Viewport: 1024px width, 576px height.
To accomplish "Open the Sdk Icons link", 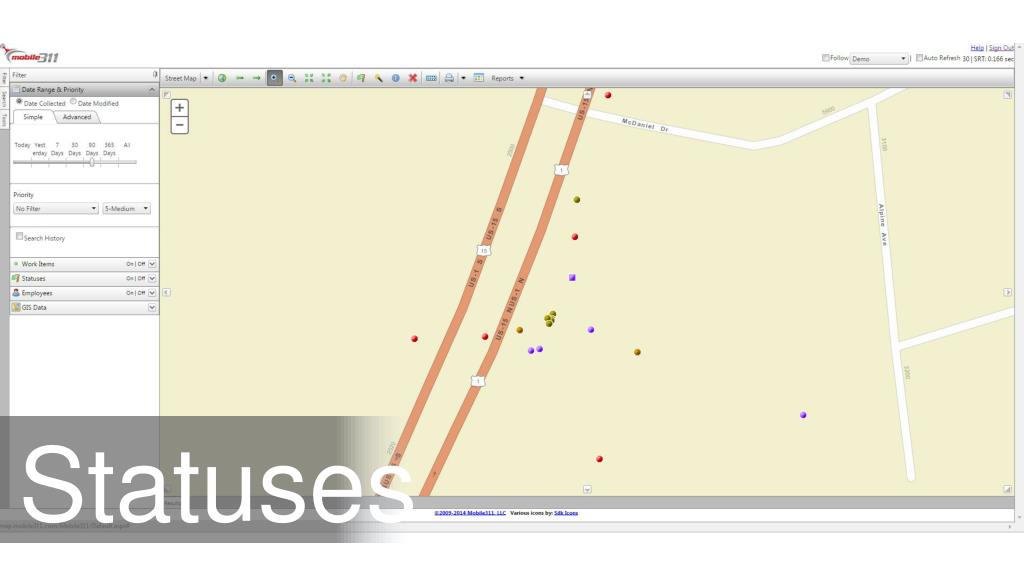I will coord(566,513).
